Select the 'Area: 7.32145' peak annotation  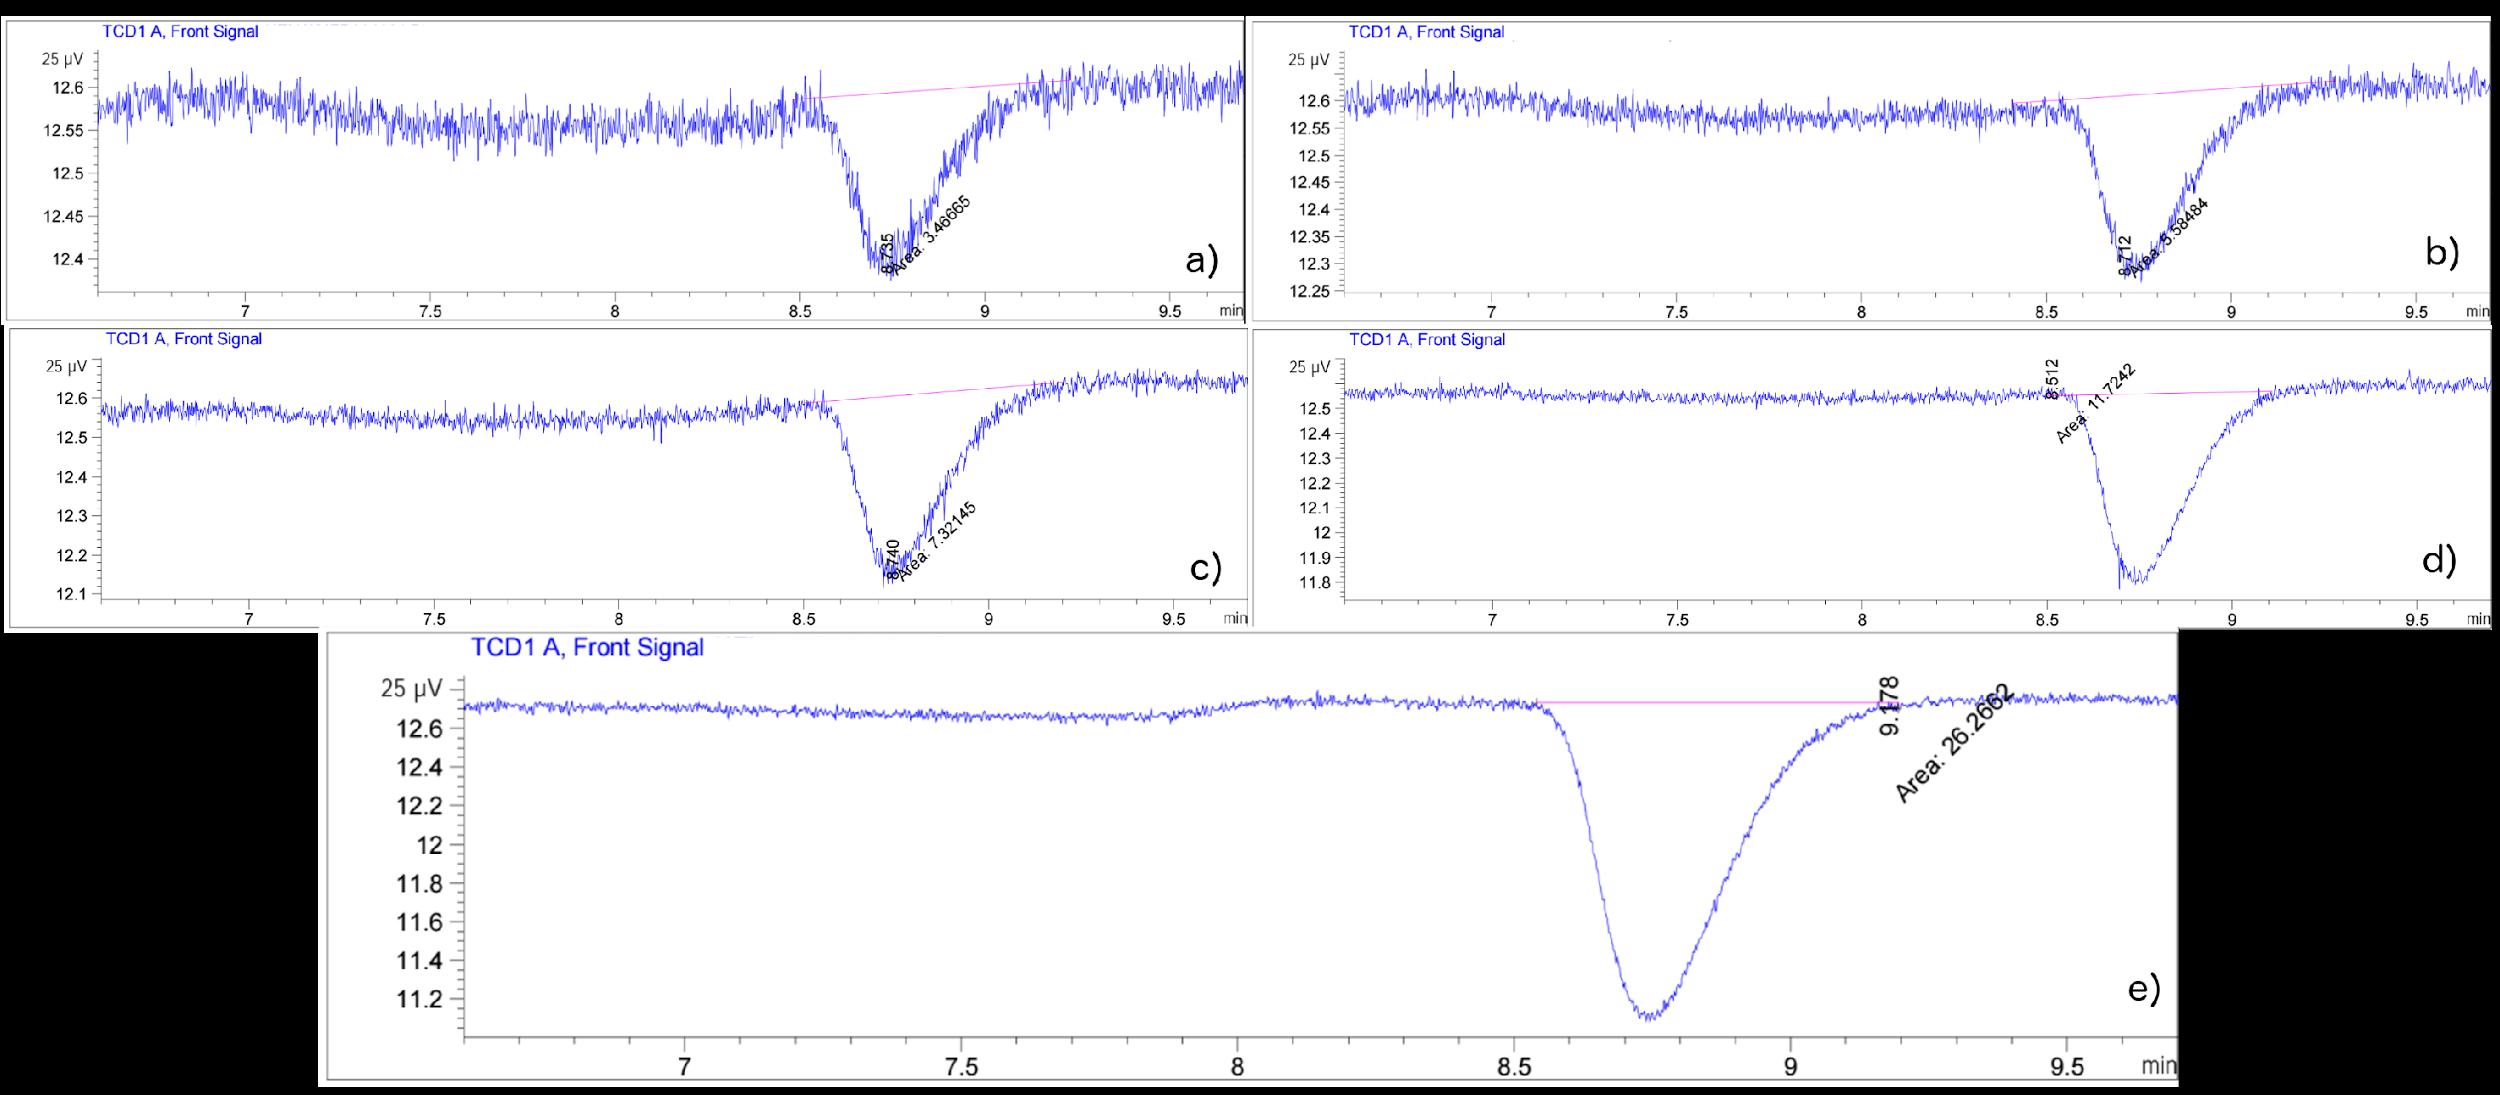pos(937,540)
